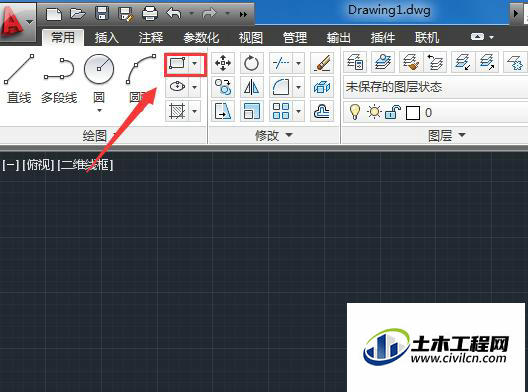Viewport: 528px width, 392px height.
Task: Select the hatch fill tool
Action: click(x=177, y=111)
